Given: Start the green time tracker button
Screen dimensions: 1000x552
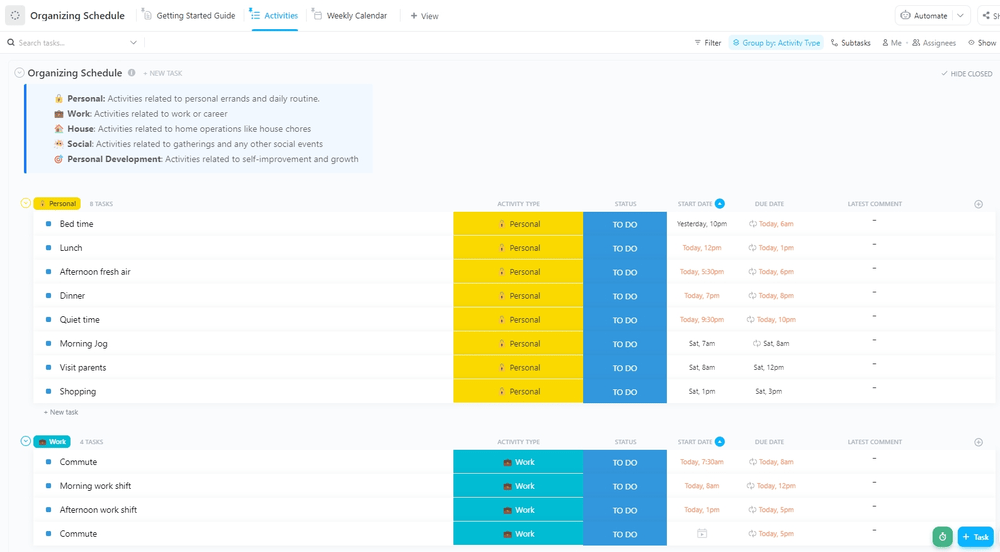Looking at the screenshot, I should click(x=942, y=537).
